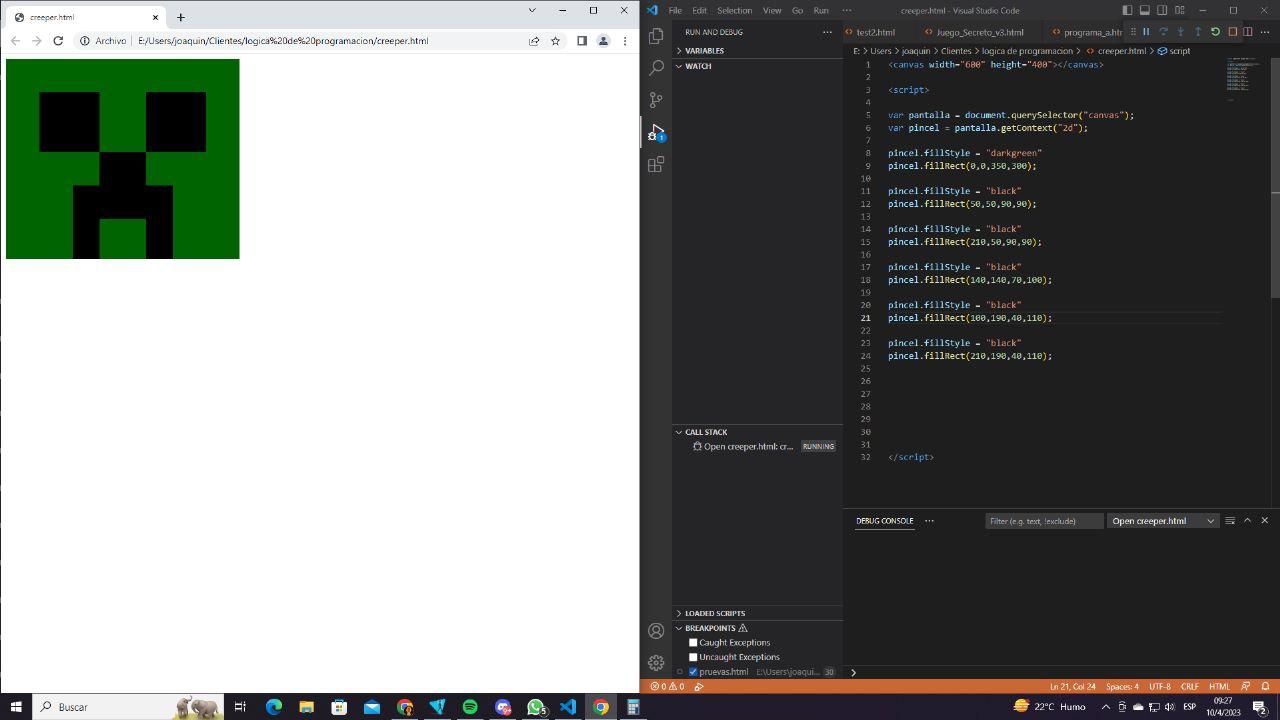Change indentation via Spaces: 4
Image resolution: width=1280 pixels, height=720 pixels.
point(1122,686)
